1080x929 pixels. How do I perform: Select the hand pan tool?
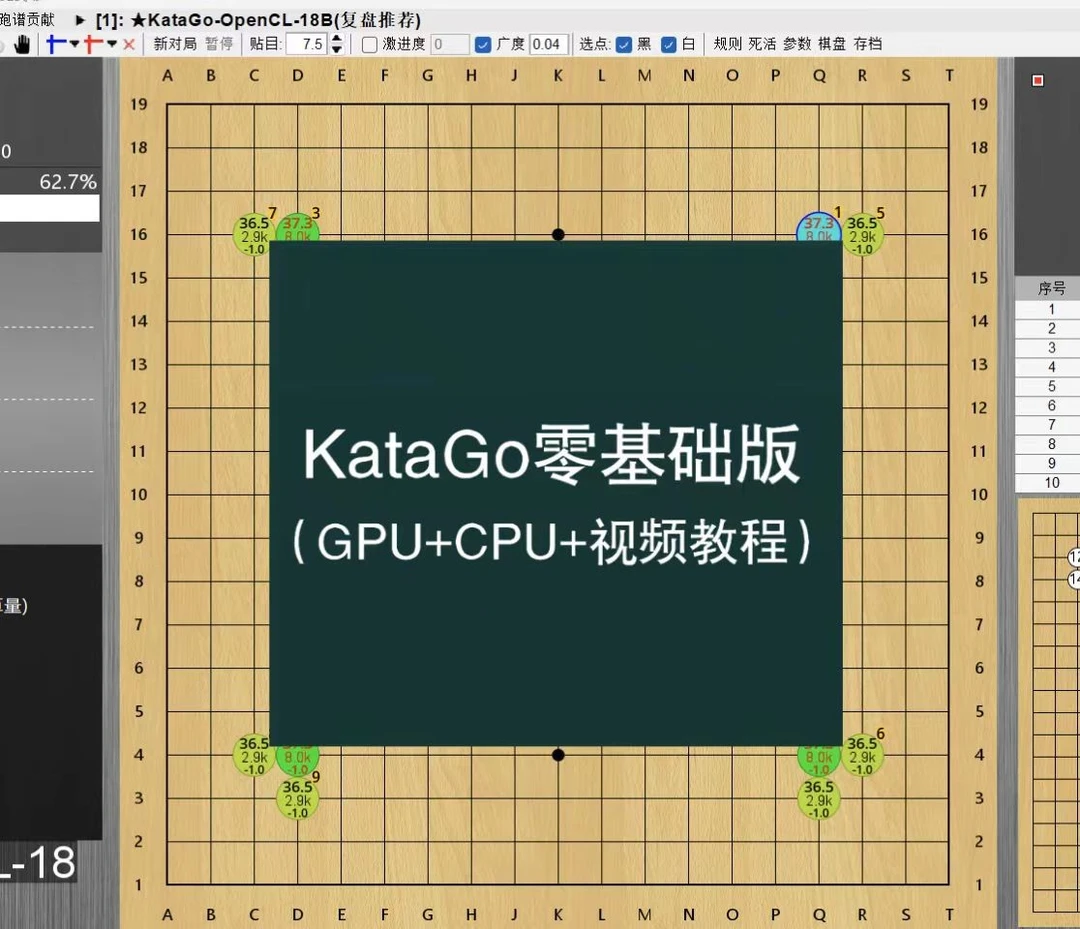[22, 43]
